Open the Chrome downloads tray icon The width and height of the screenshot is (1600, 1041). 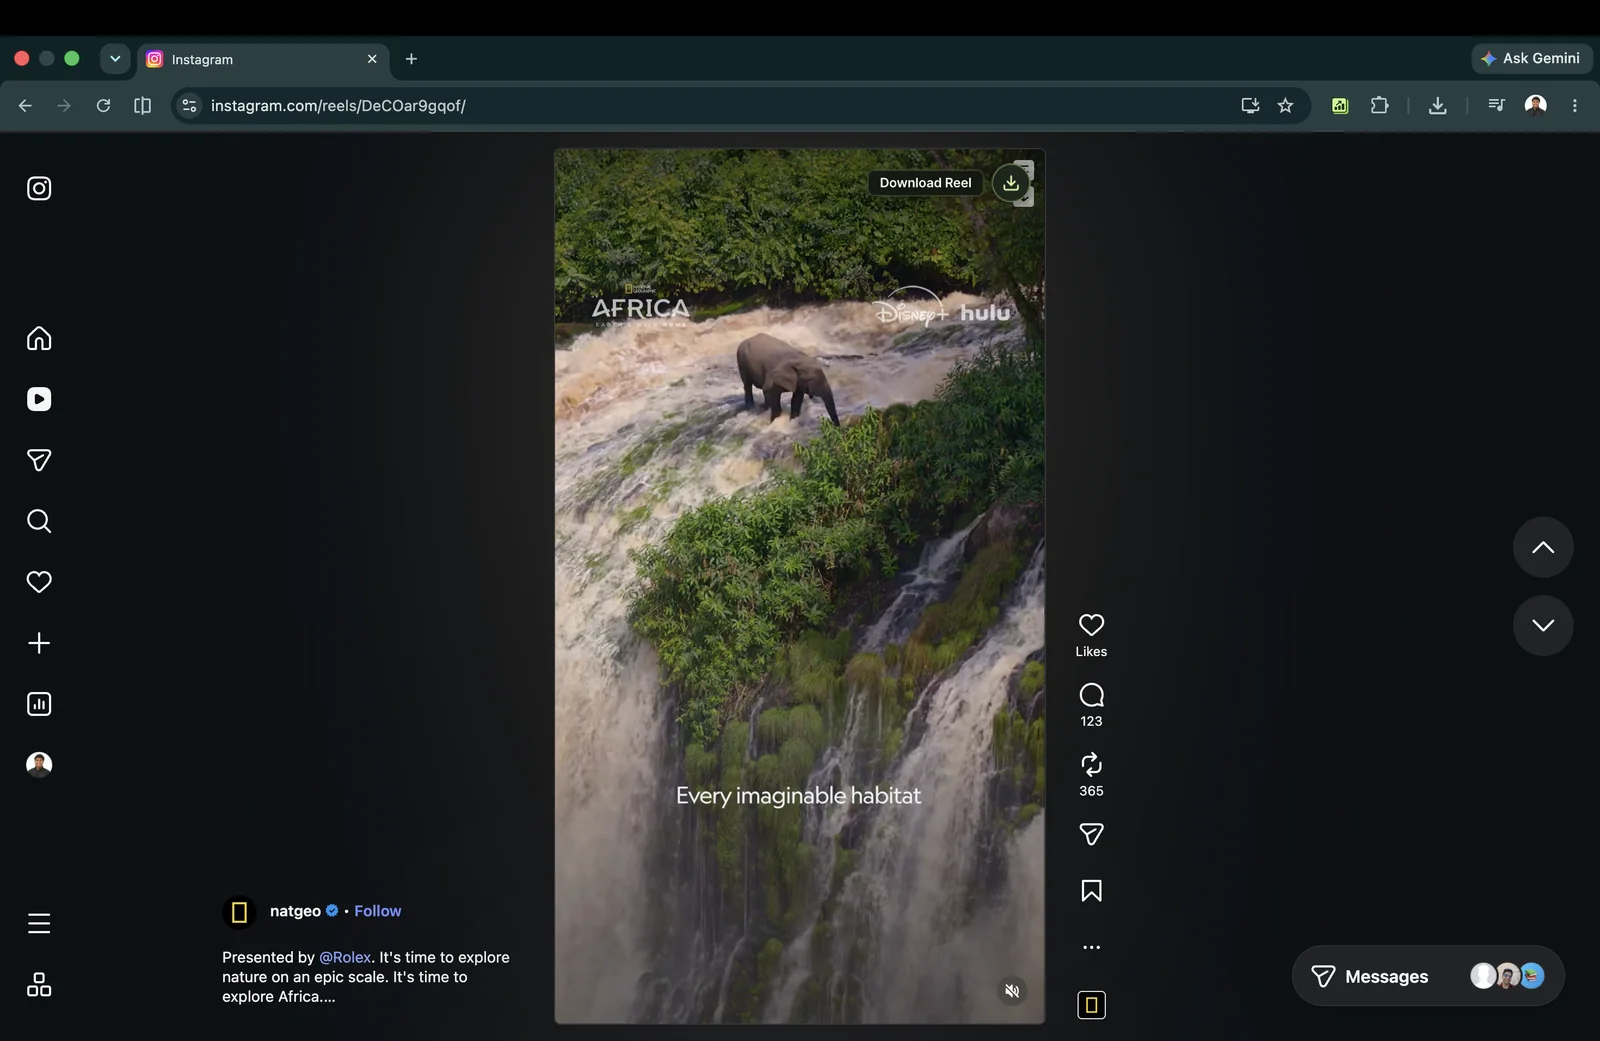coord(1438,105)
